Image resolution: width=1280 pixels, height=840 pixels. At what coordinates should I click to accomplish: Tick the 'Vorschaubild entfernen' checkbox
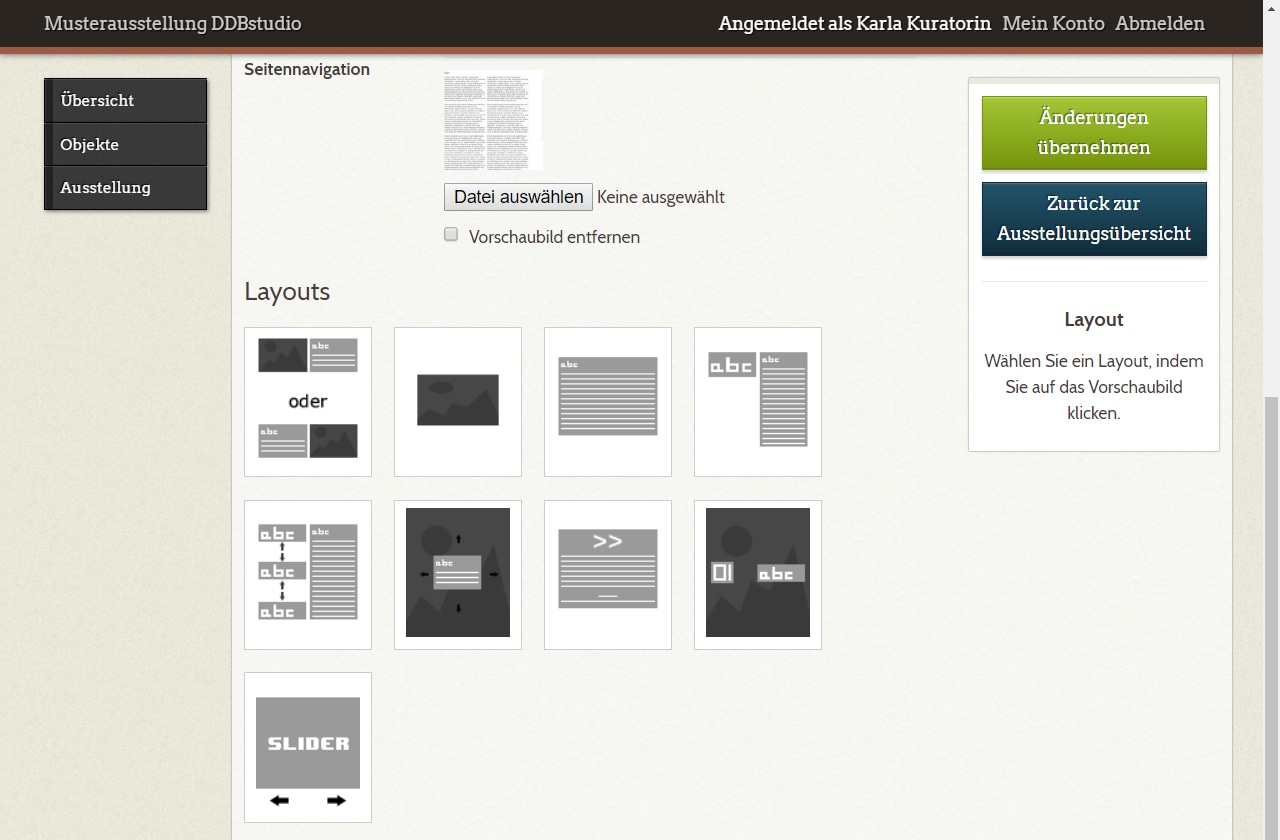tap(451, 234)
